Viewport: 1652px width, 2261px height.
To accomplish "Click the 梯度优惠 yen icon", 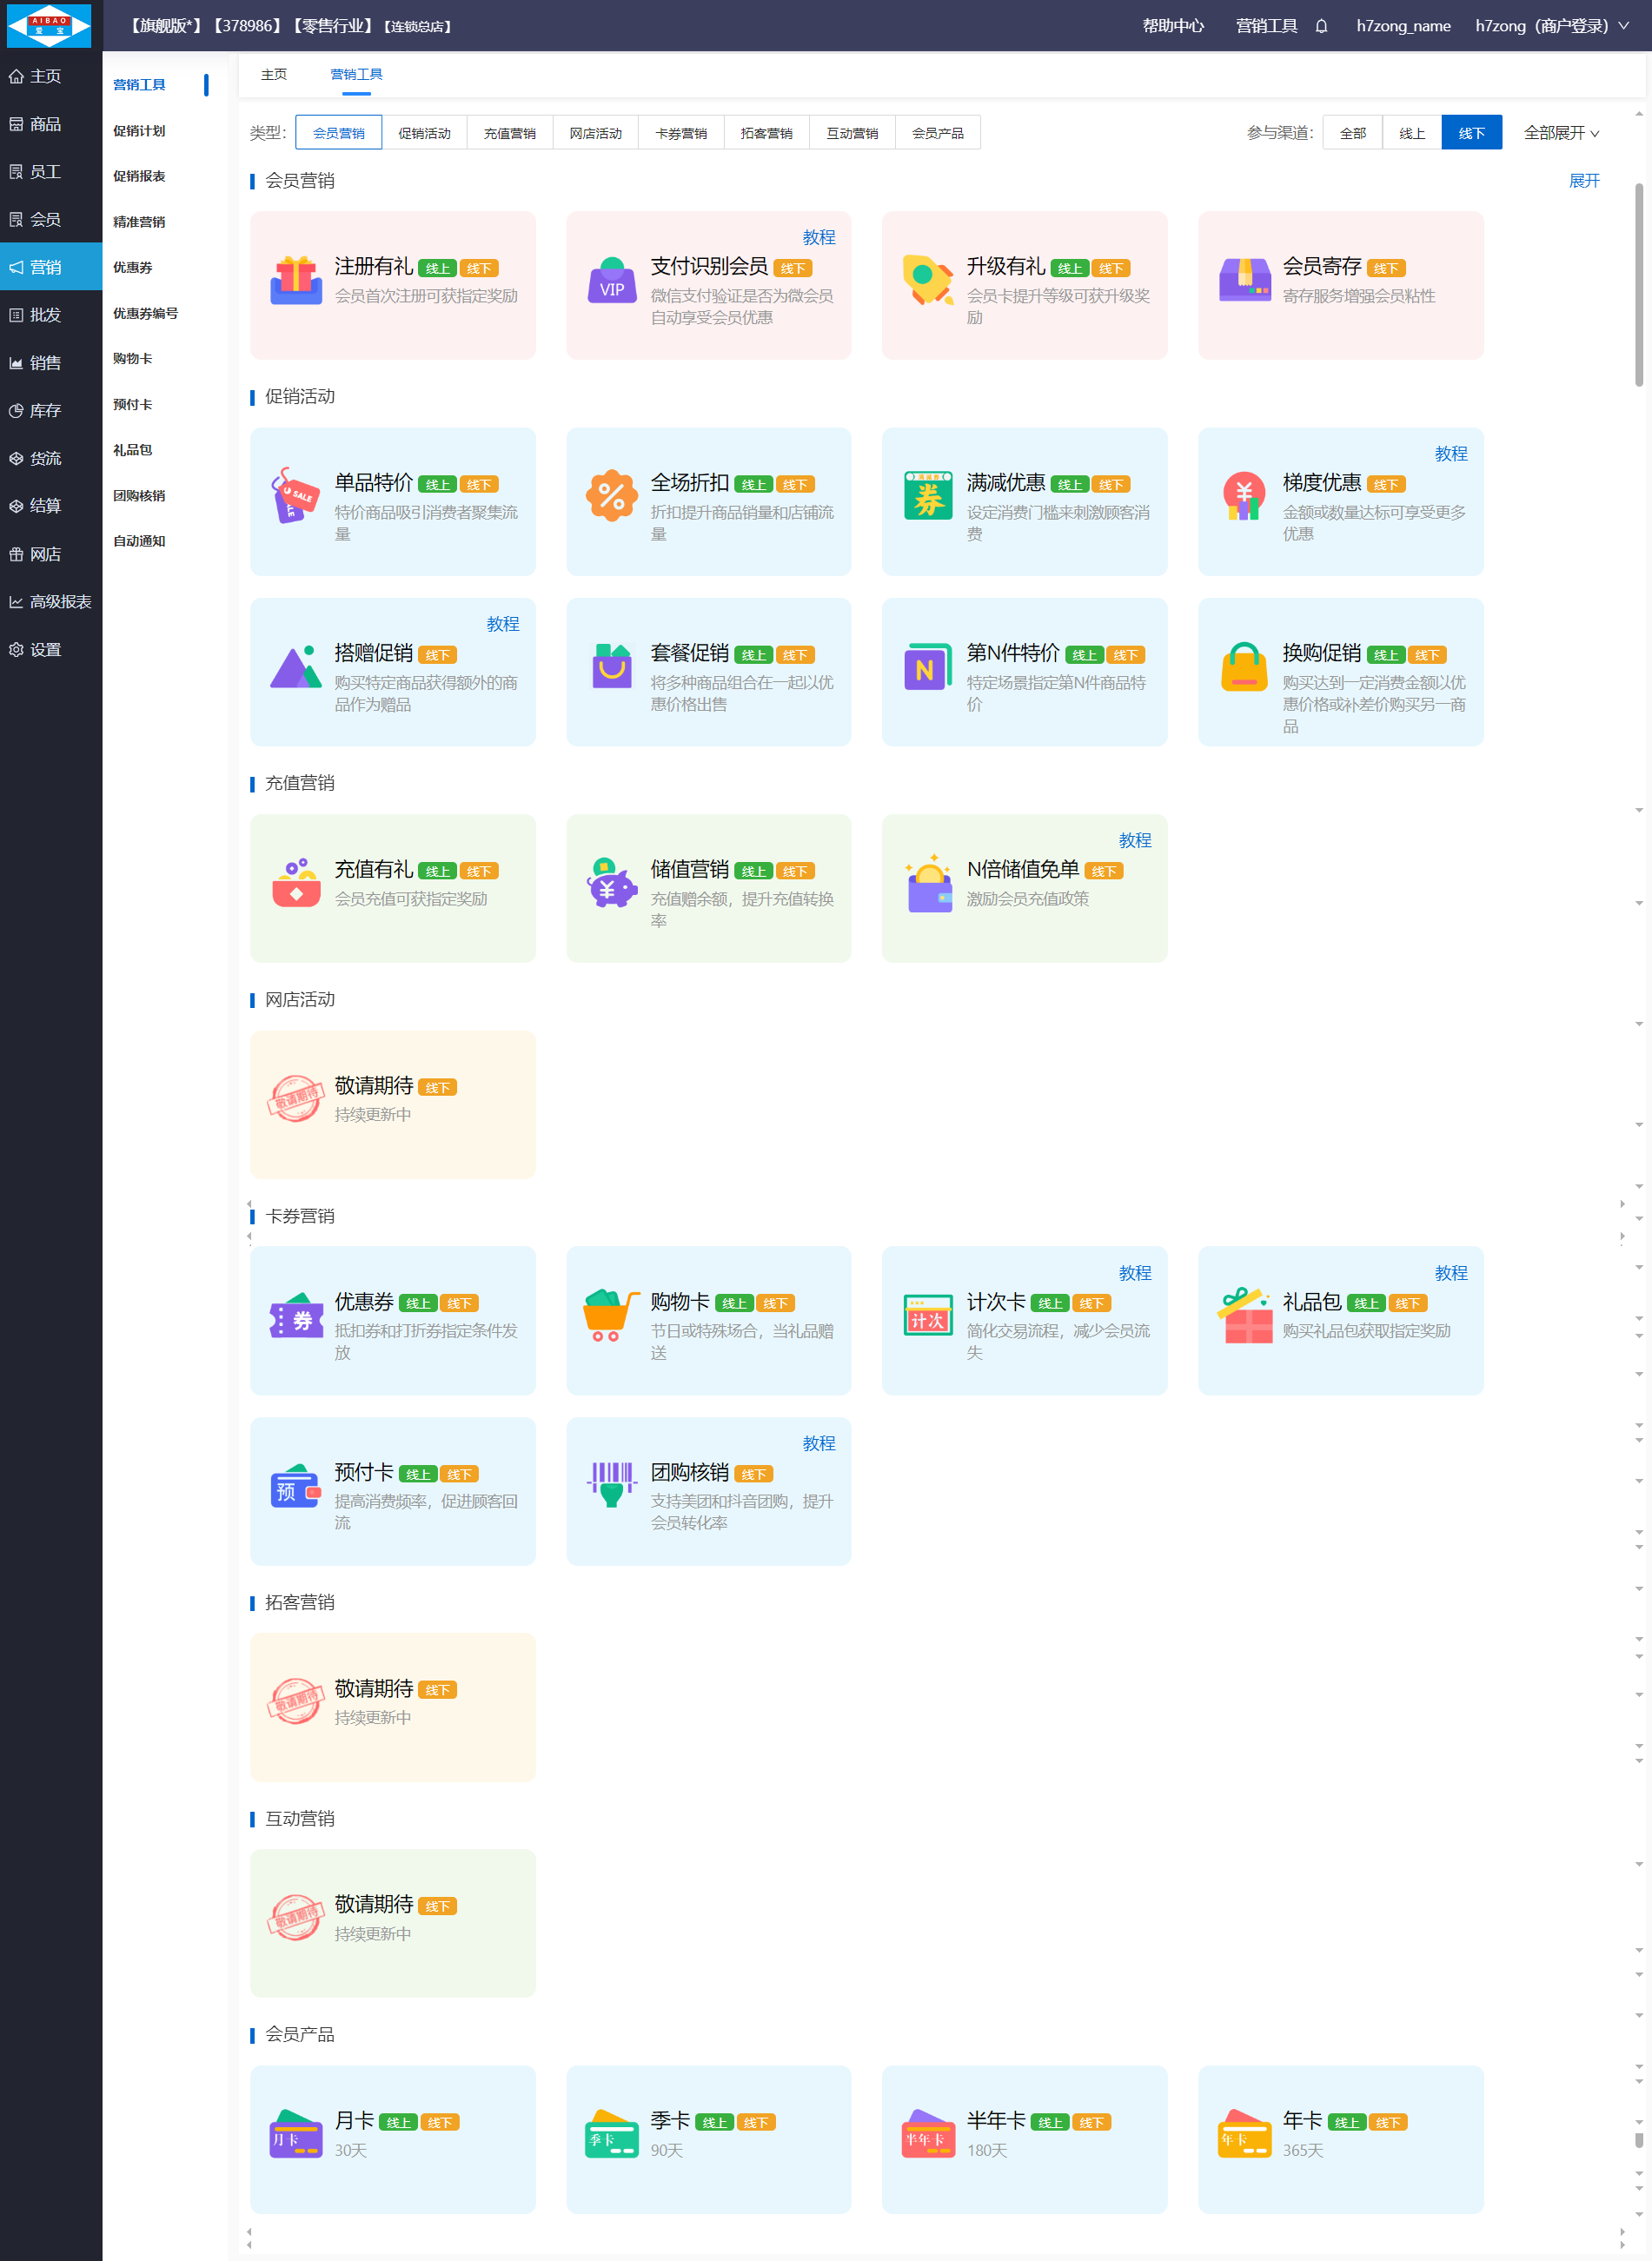I will click(1244, 497).
